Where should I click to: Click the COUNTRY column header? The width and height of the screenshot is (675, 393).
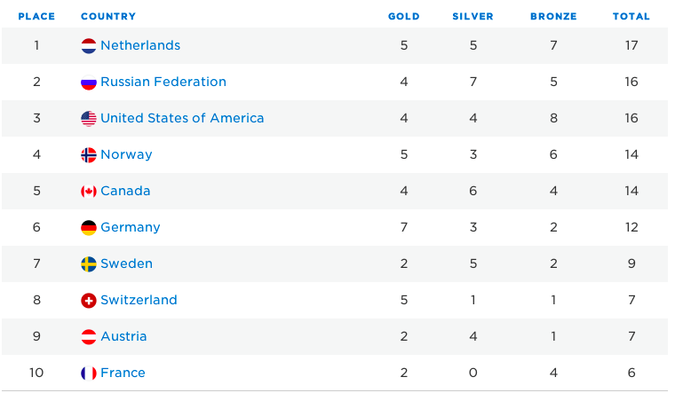[x=108, y=16]
